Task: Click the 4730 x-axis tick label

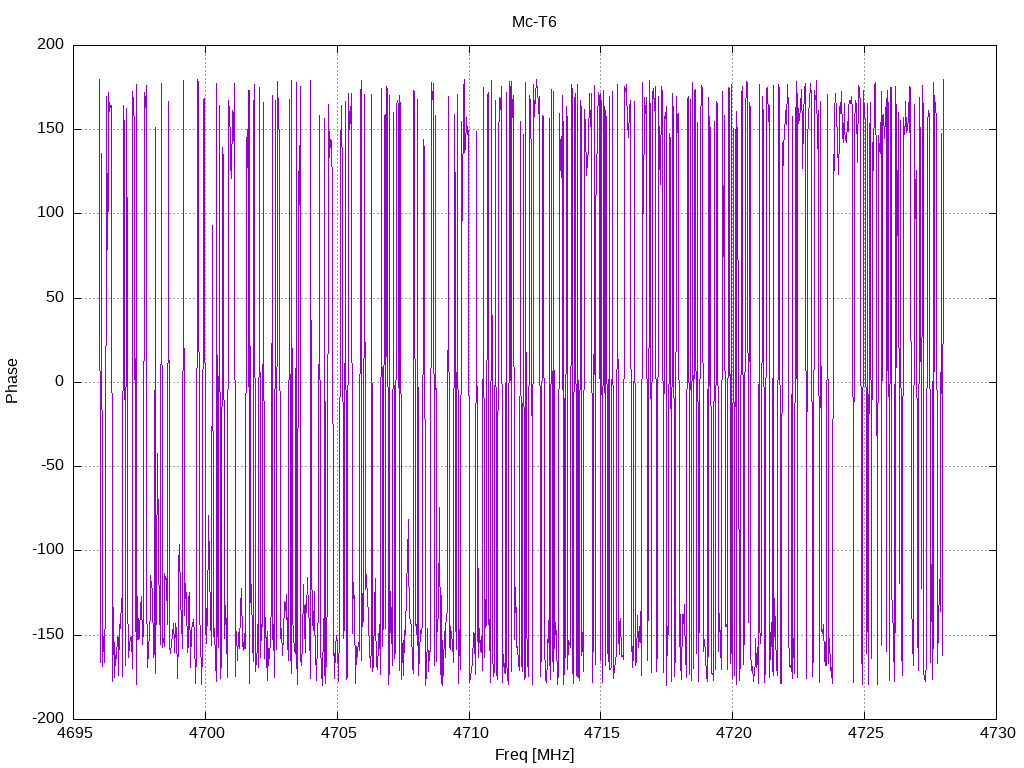Action: [x=997, y=733]
